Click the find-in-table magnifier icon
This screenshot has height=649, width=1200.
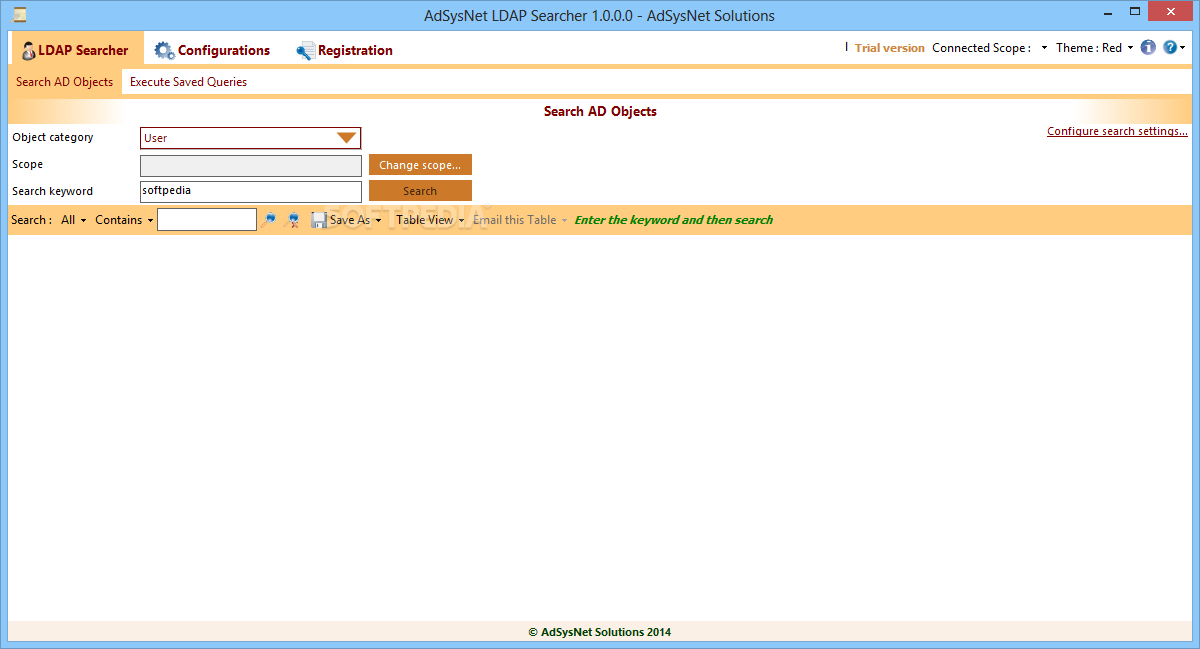[x=270, y=220]
